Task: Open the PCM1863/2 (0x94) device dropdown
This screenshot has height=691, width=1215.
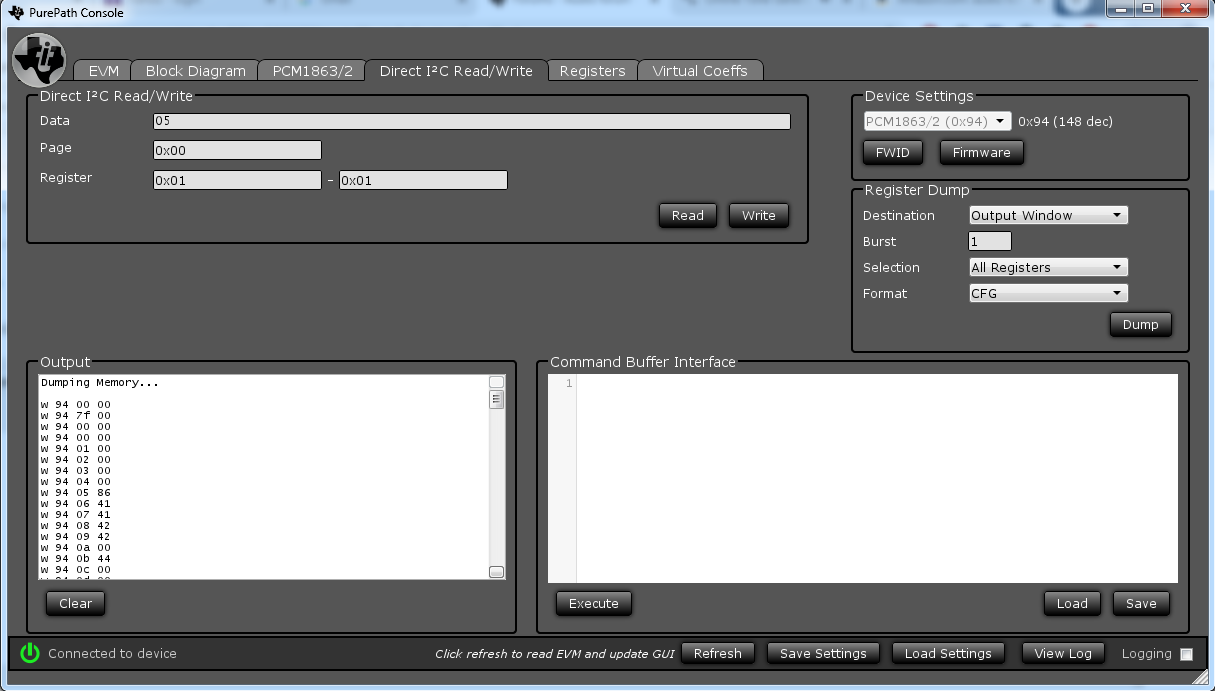Action: point(938,121)
